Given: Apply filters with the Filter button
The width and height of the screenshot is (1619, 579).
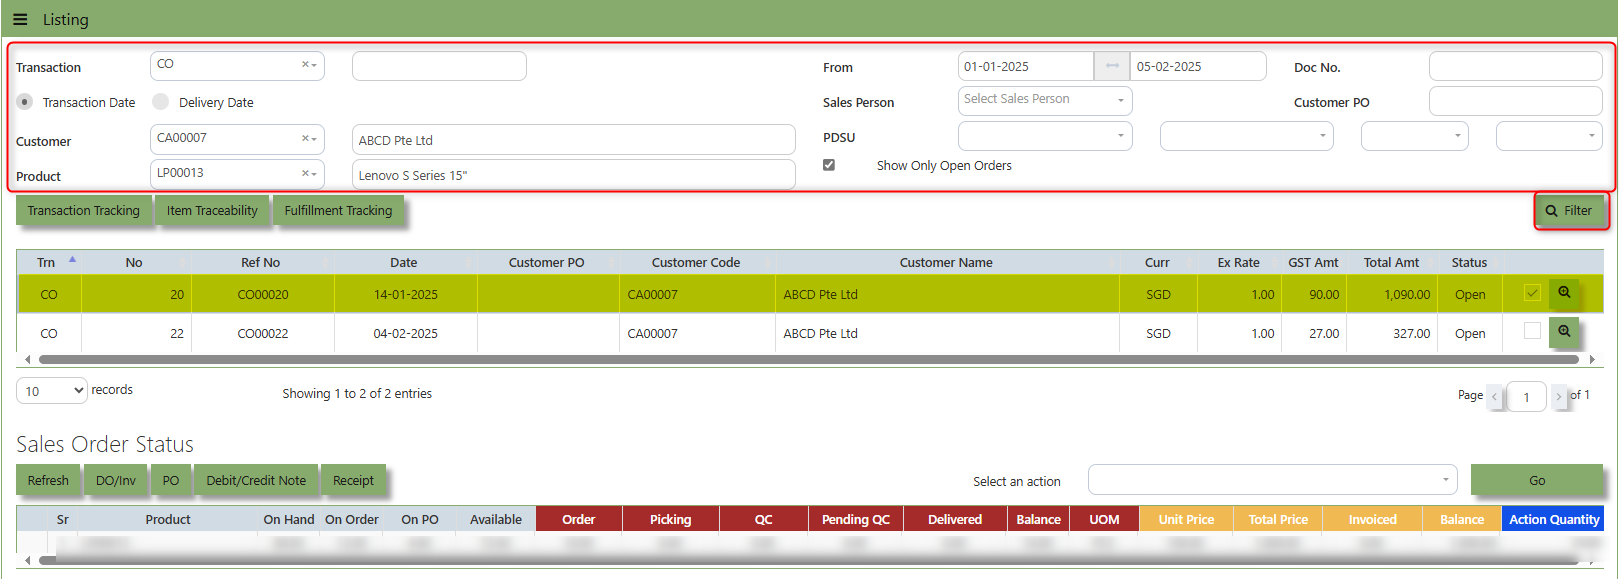Looking at the screenshot, I should click(1570, 211).
